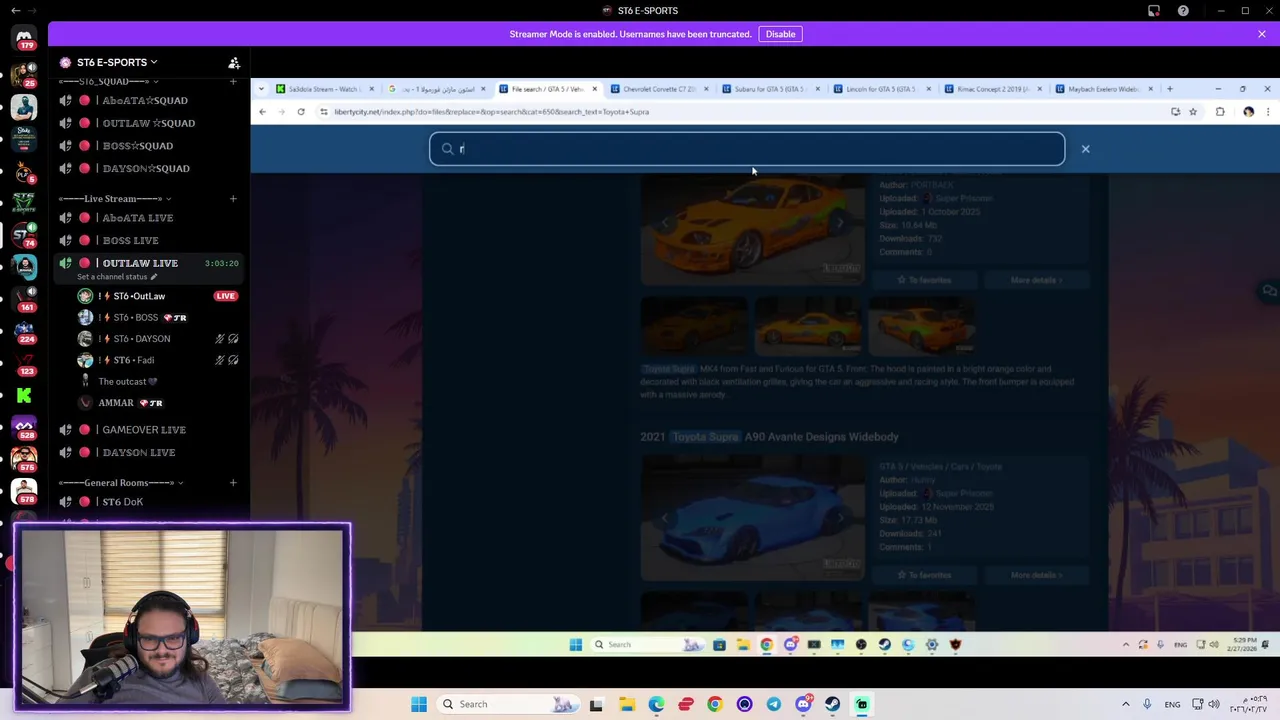Open Discord inbox icon in title bar
This screenshot has height=720, width=1280.
(1154, 10)
